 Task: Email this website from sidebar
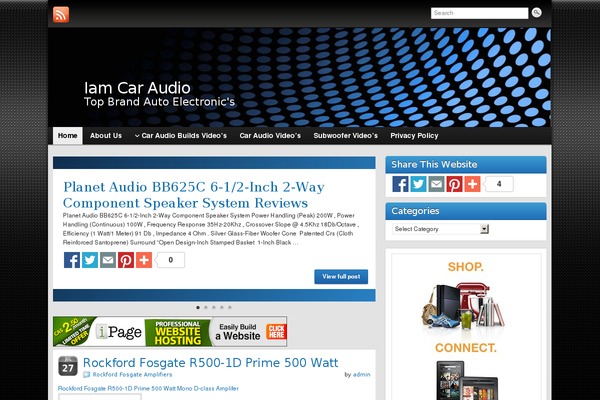pos(436,184)
